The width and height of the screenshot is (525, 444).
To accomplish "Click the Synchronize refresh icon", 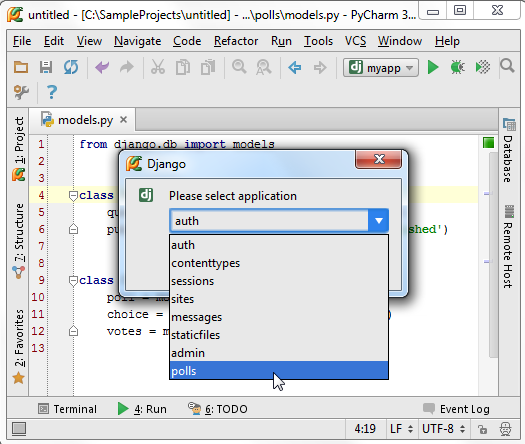I will click(x=71, y=67).
